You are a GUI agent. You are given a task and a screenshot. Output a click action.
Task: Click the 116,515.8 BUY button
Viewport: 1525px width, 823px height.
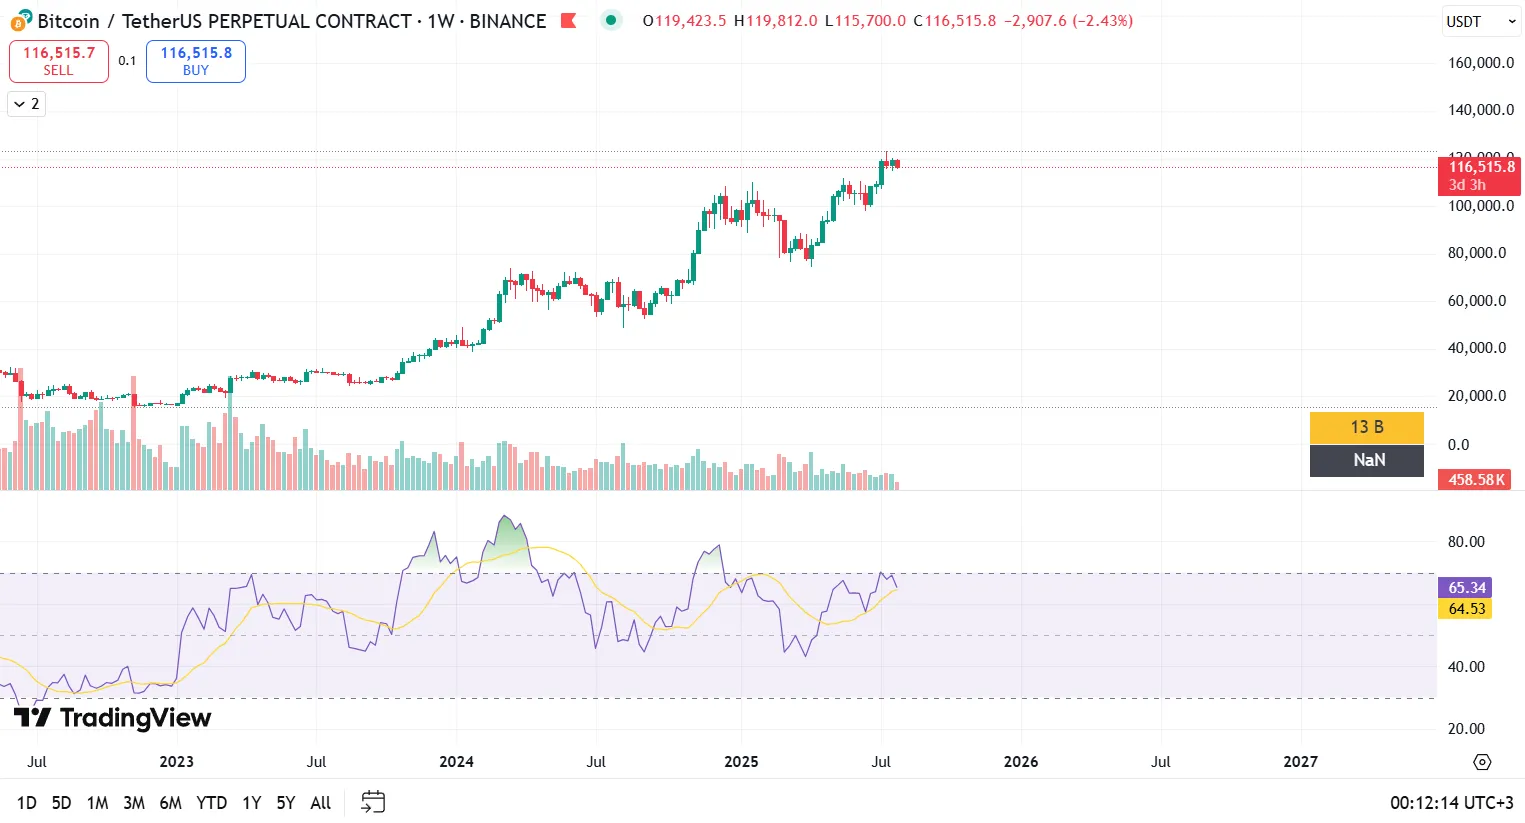tap(196, 61)
